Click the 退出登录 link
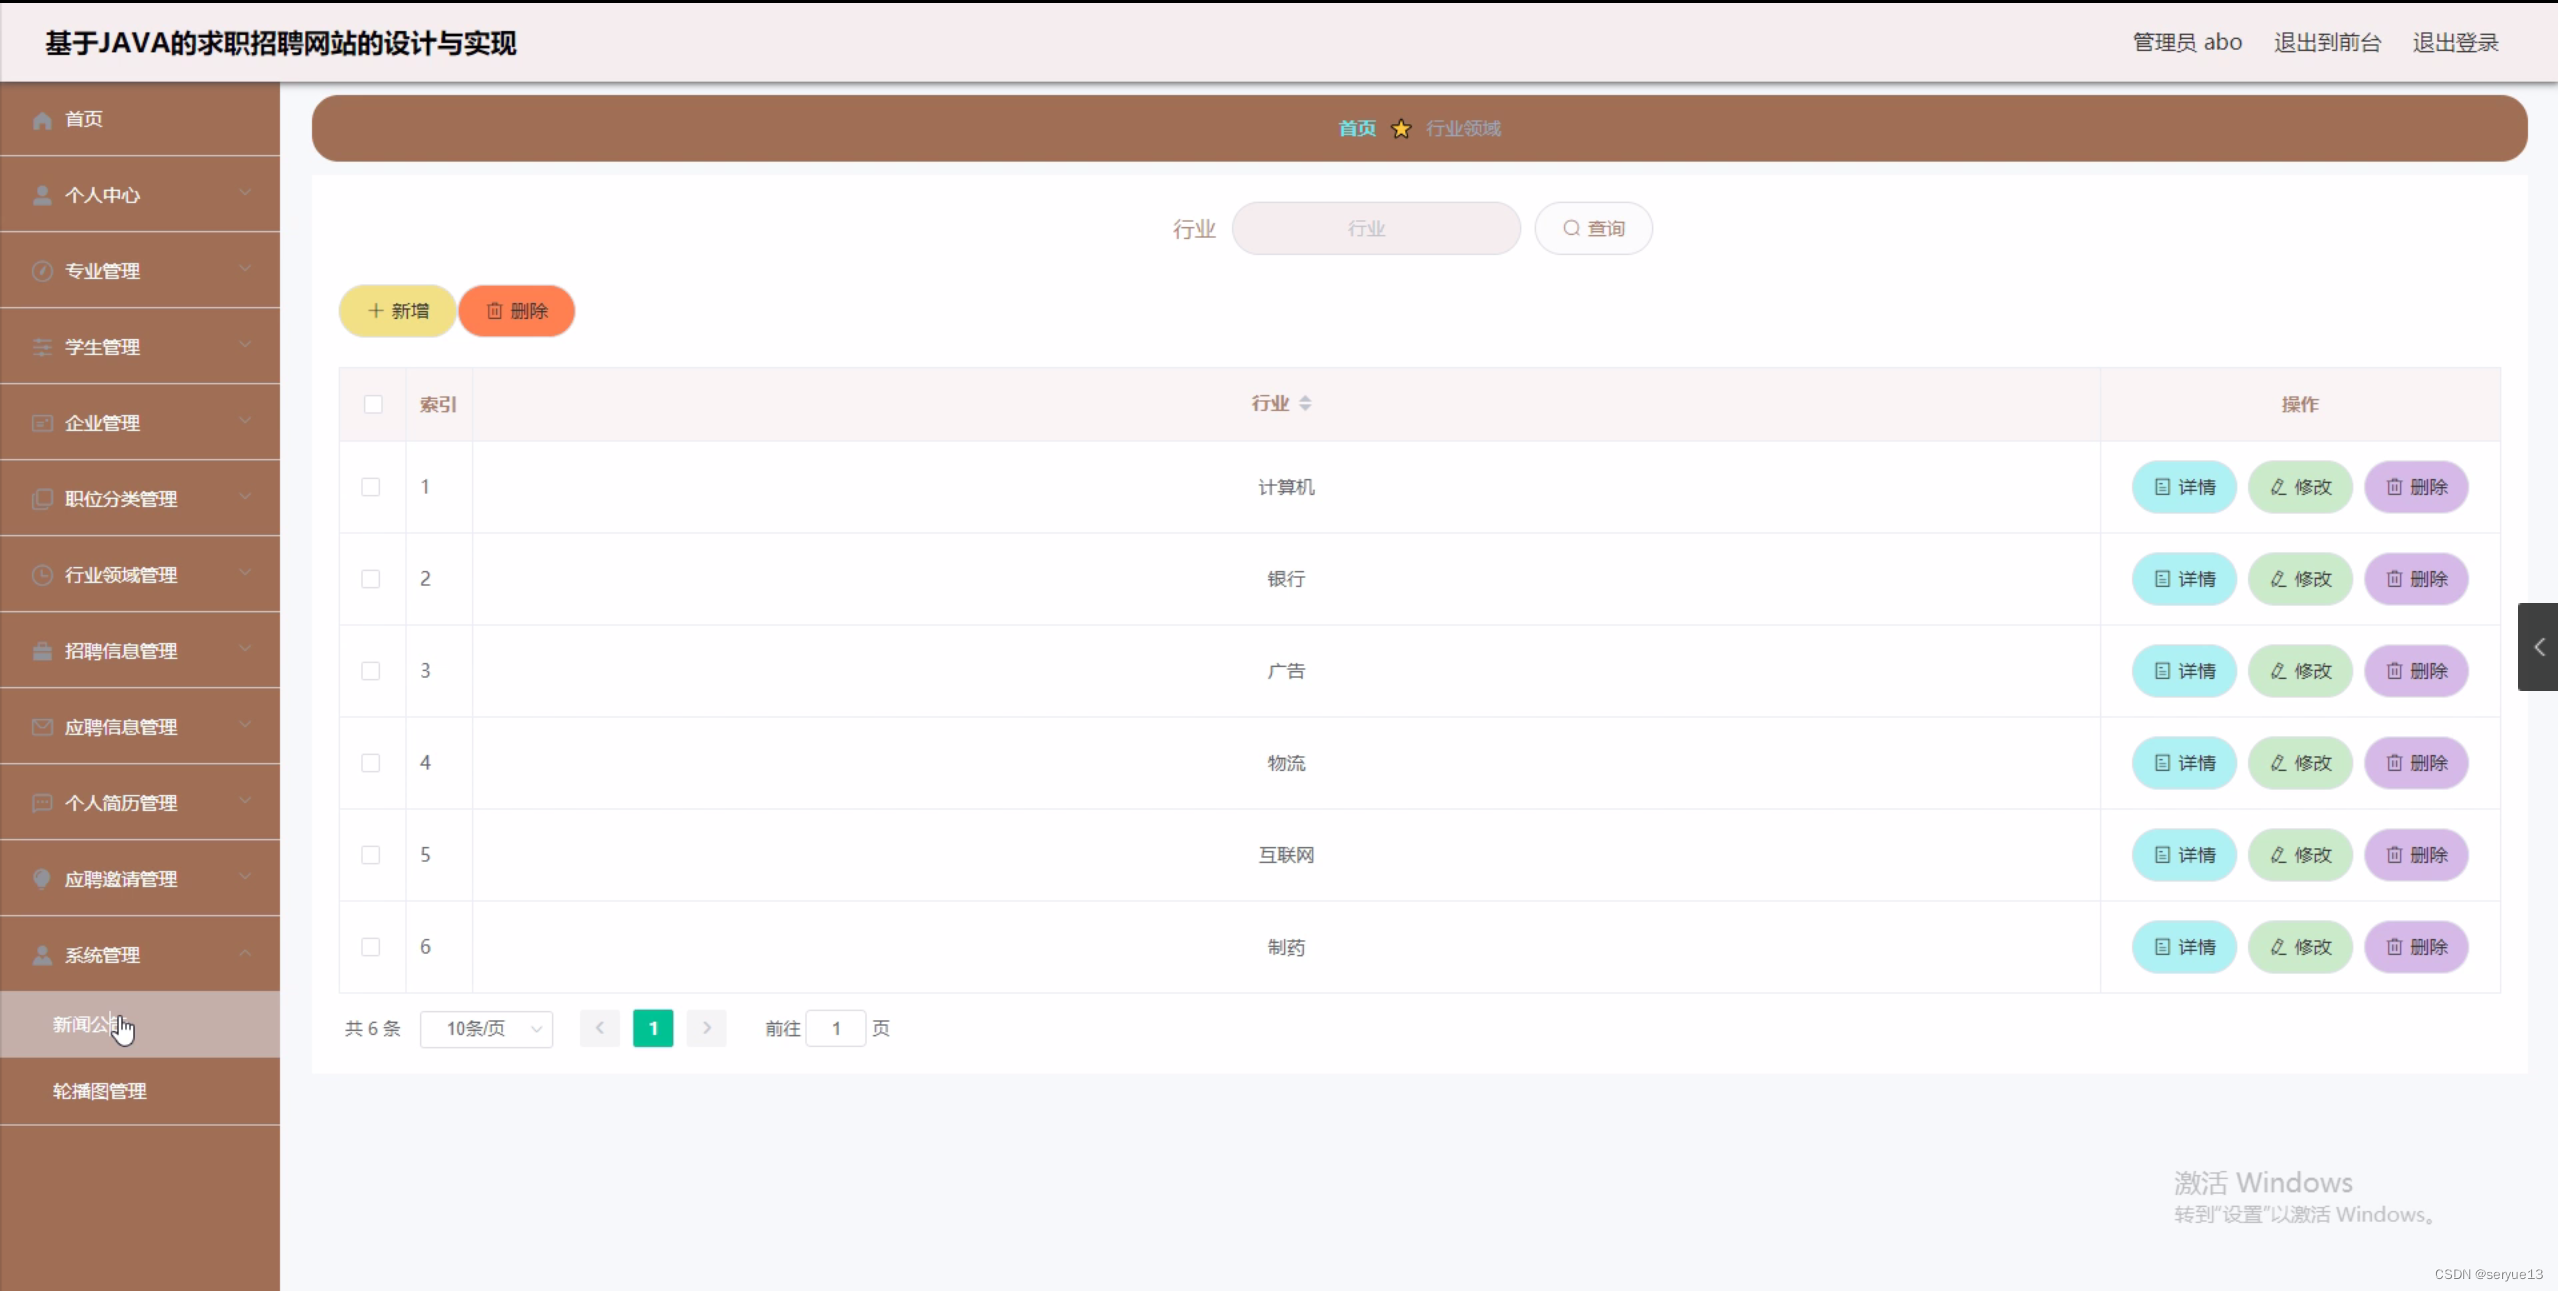 click(x=2455, y=42)
